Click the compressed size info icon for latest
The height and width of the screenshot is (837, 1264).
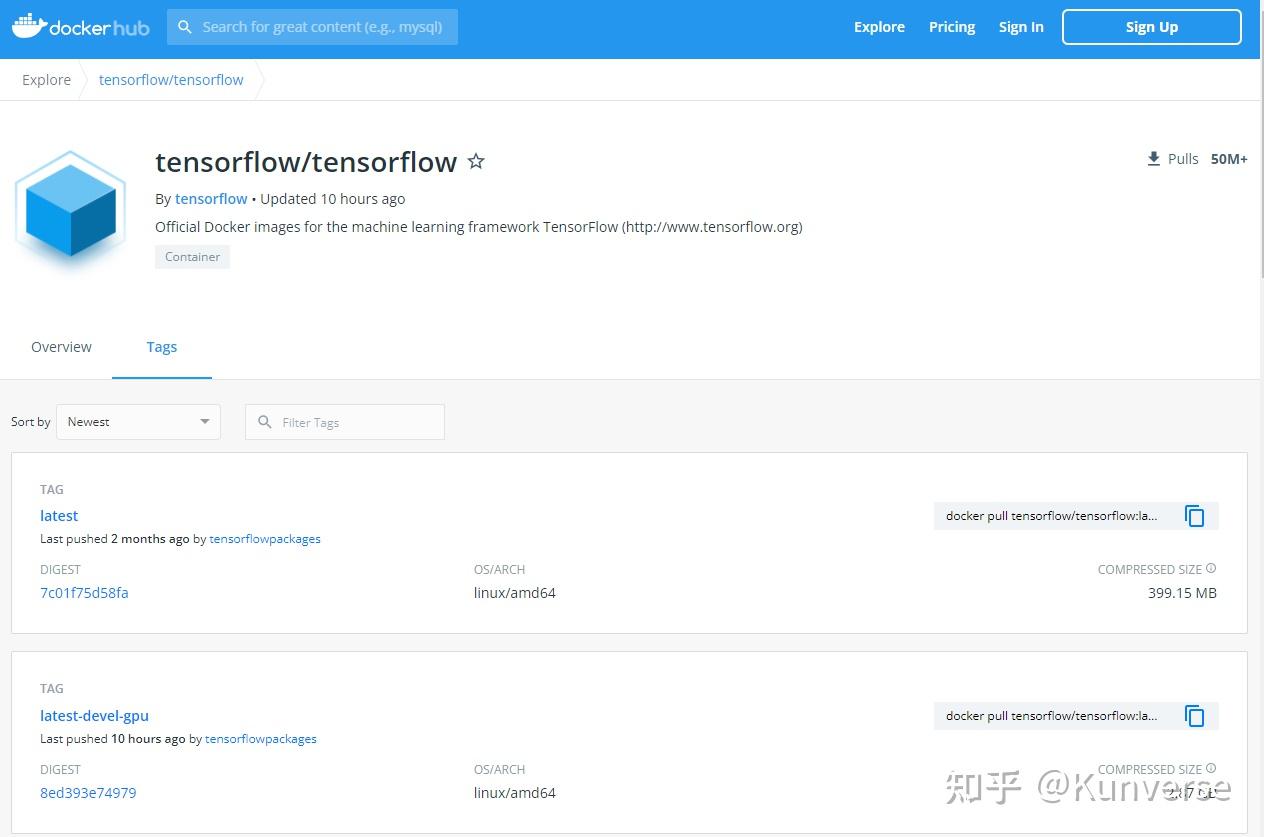(1210, 567)
